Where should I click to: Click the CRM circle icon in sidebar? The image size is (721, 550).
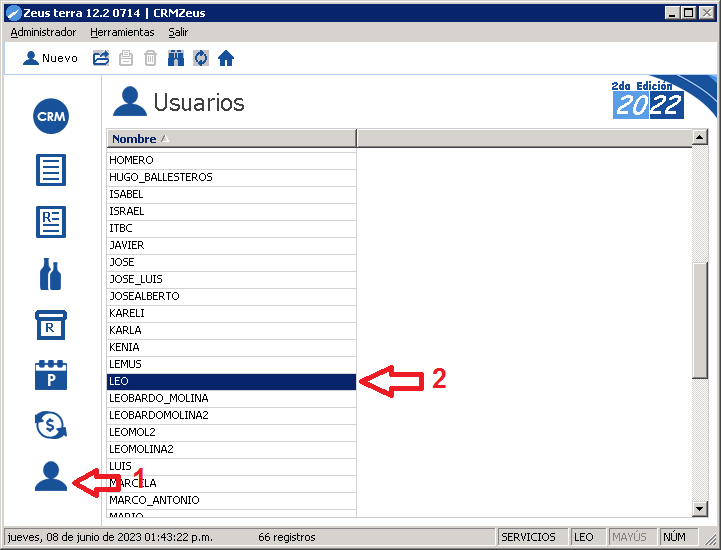(x=51, y=117)
